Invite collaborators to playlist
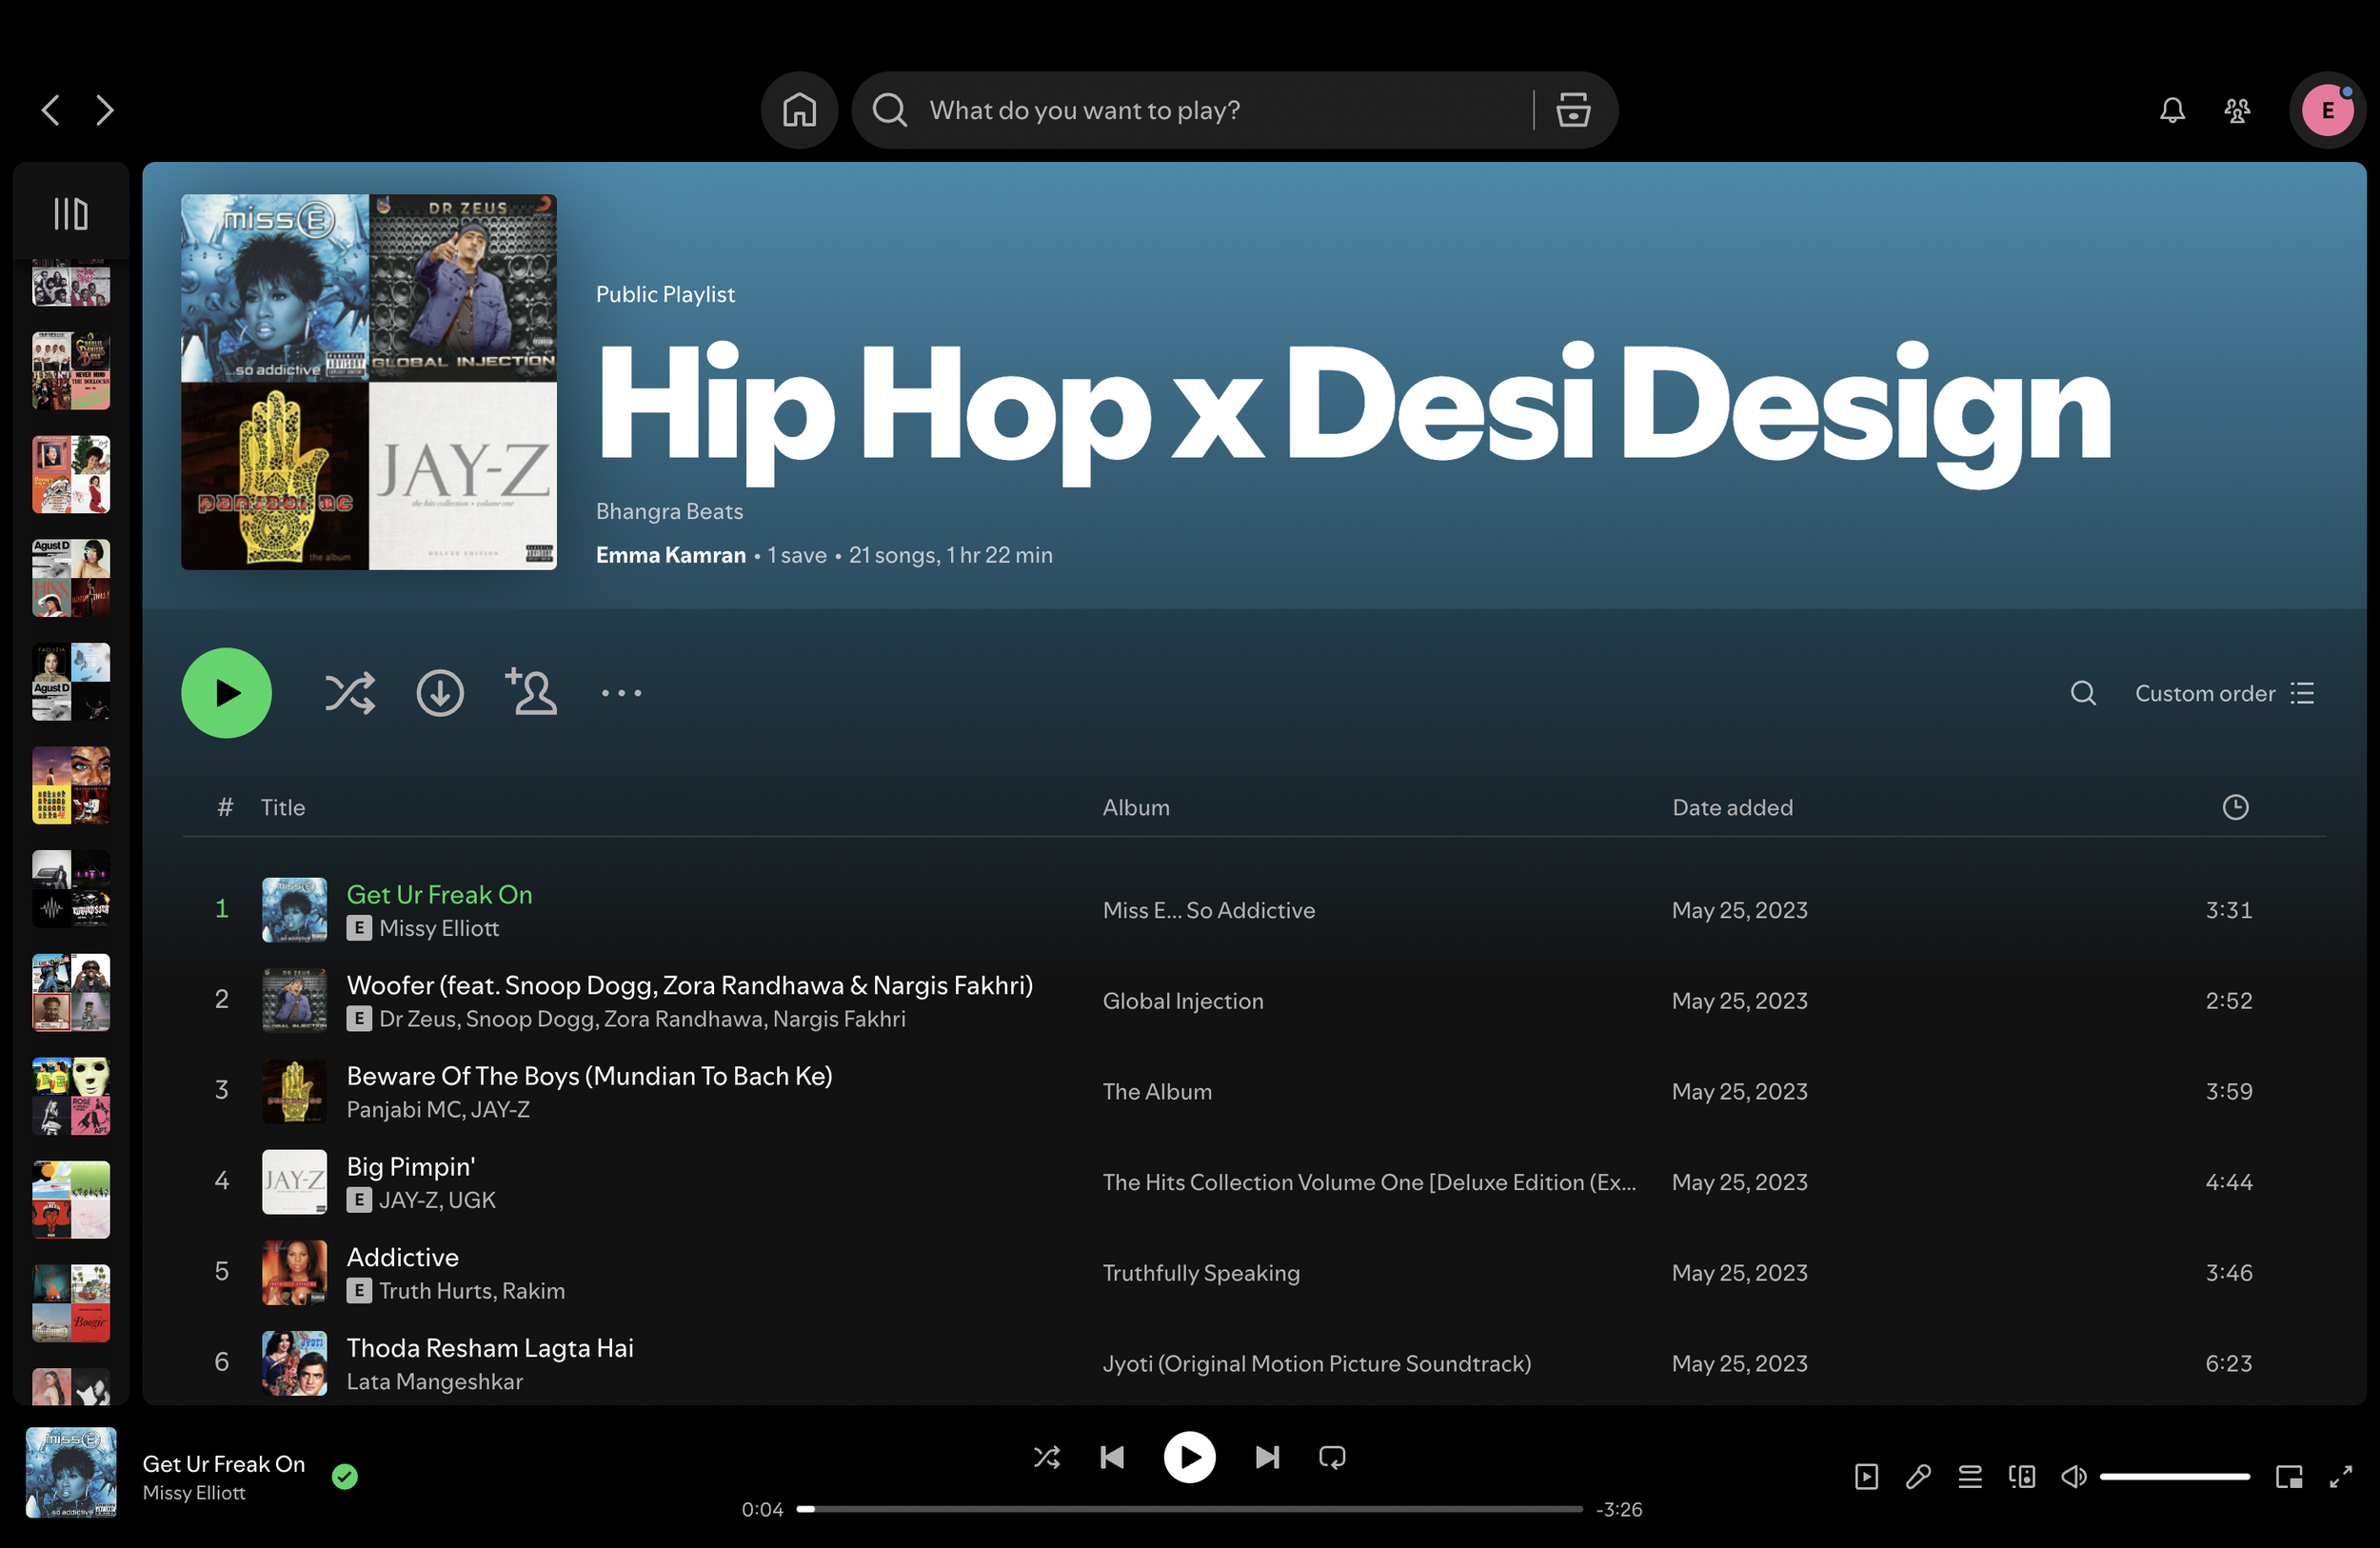 [531, 691]
